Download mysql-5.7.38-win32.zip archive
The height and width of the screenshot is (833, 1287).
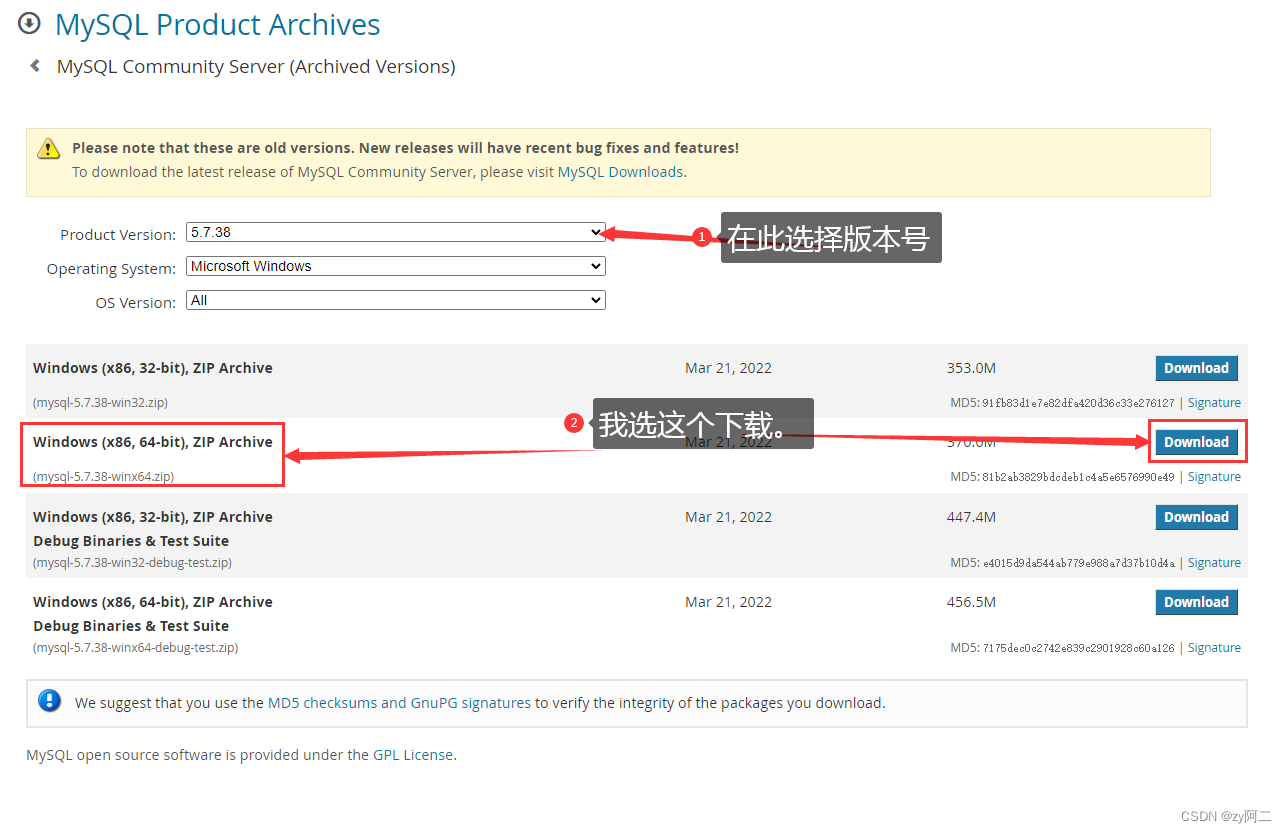click(x=1197, y=367)
